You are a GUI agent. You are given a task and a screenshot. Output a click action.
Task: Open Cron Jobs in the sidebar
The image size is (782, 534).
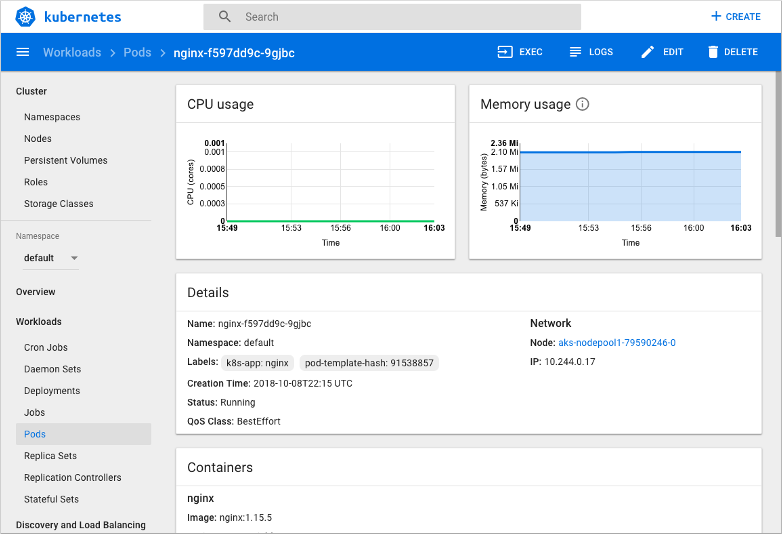click(45, 348)
